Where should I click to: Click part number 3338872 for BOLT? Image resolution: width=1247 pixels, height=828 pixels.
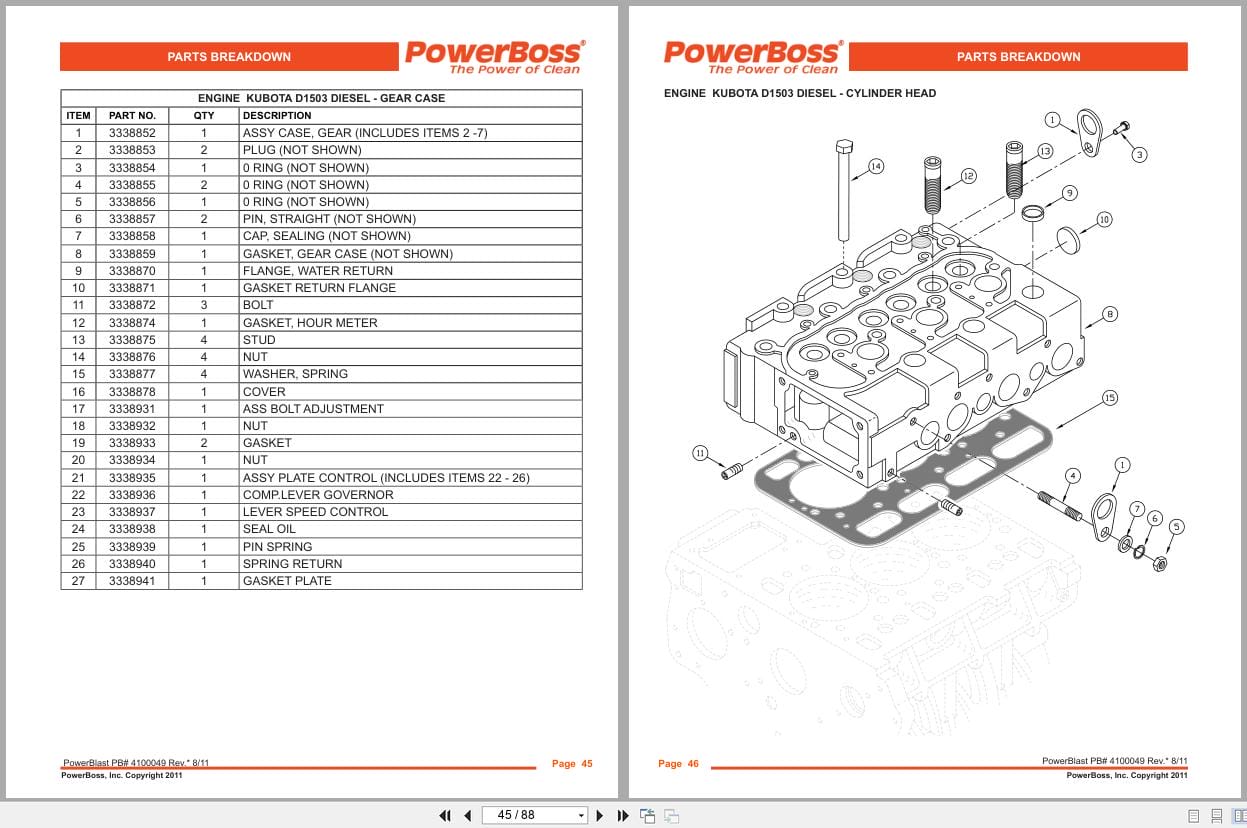(x=132, y=305)
